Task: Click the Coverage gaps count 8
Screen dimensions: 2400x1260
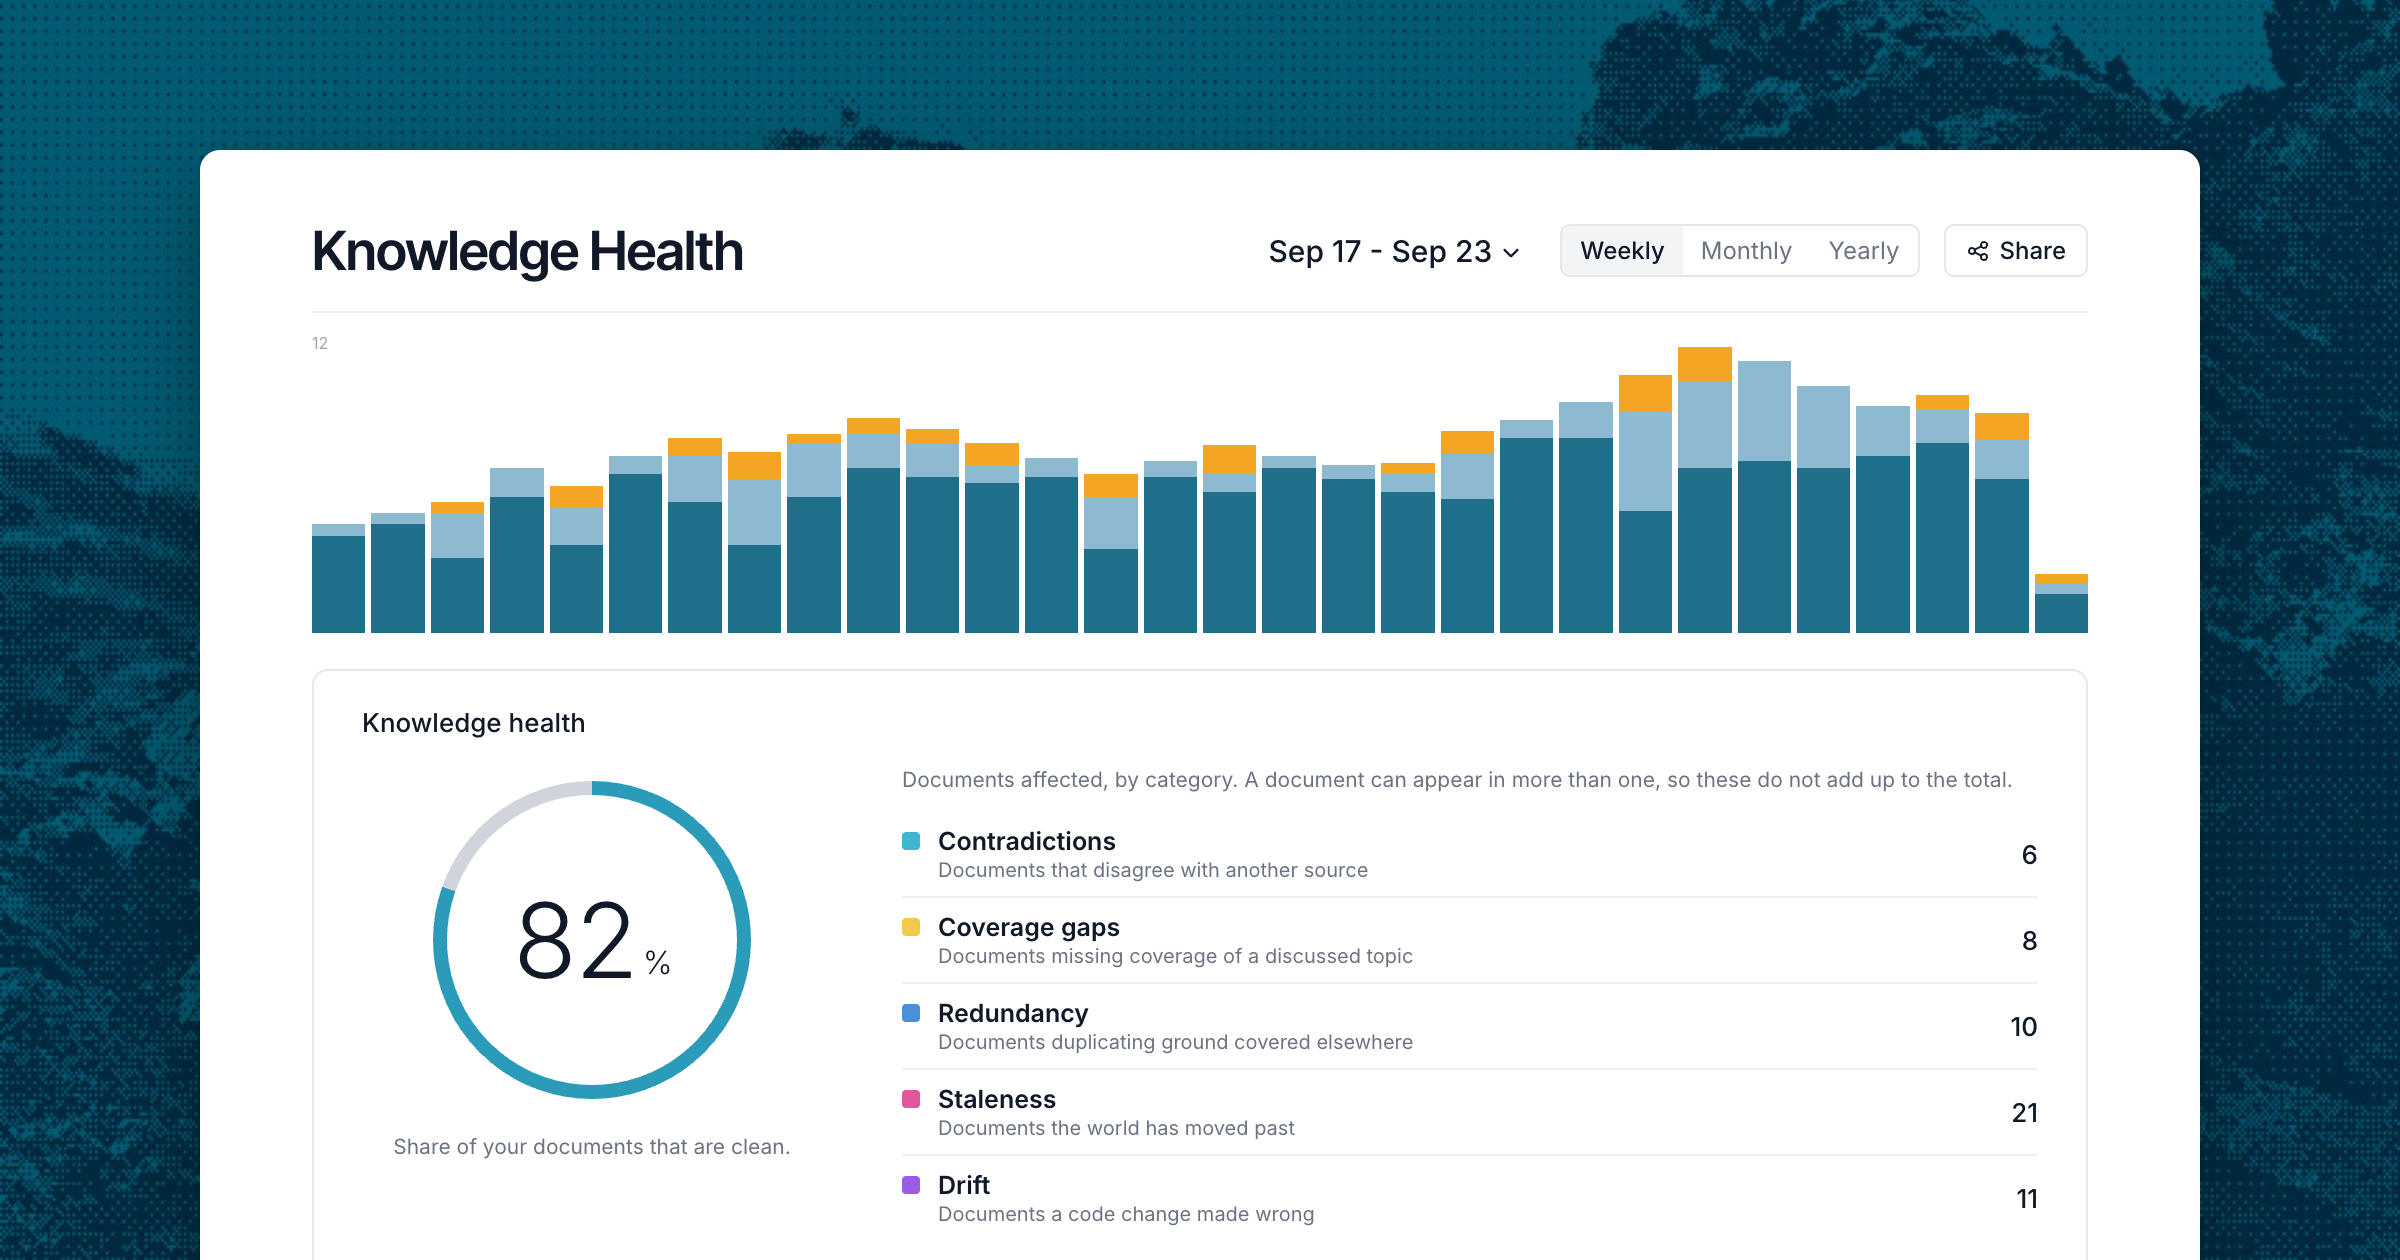Action: click(2029, 941)
